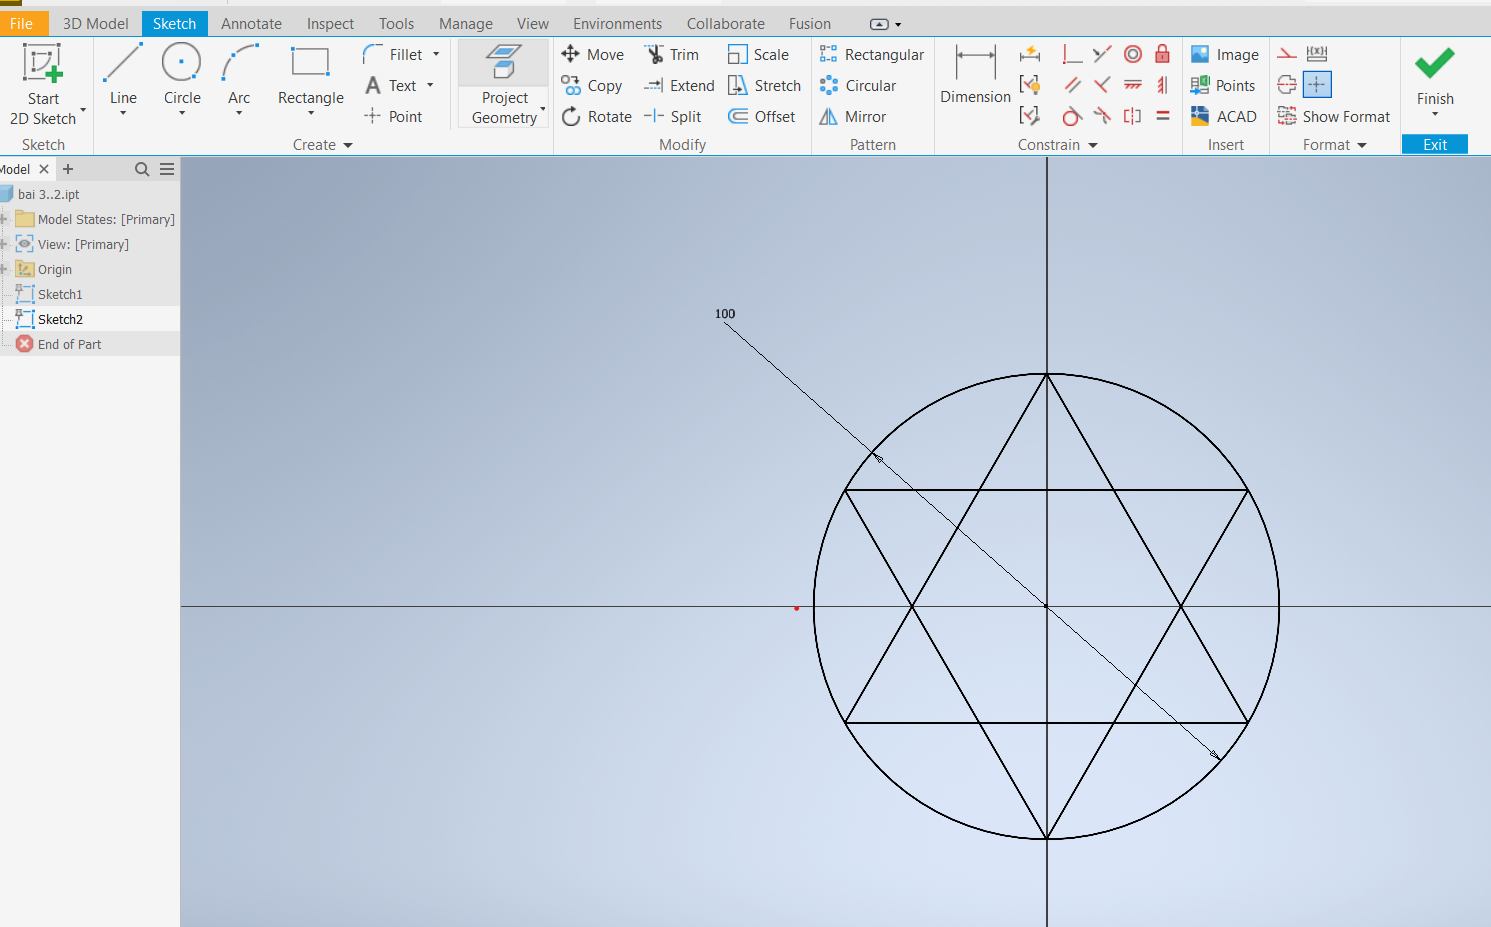This screenshot has width=1491, height=927.
Task: Click the Mirror pattern icon
Action: tap(853, 117)
